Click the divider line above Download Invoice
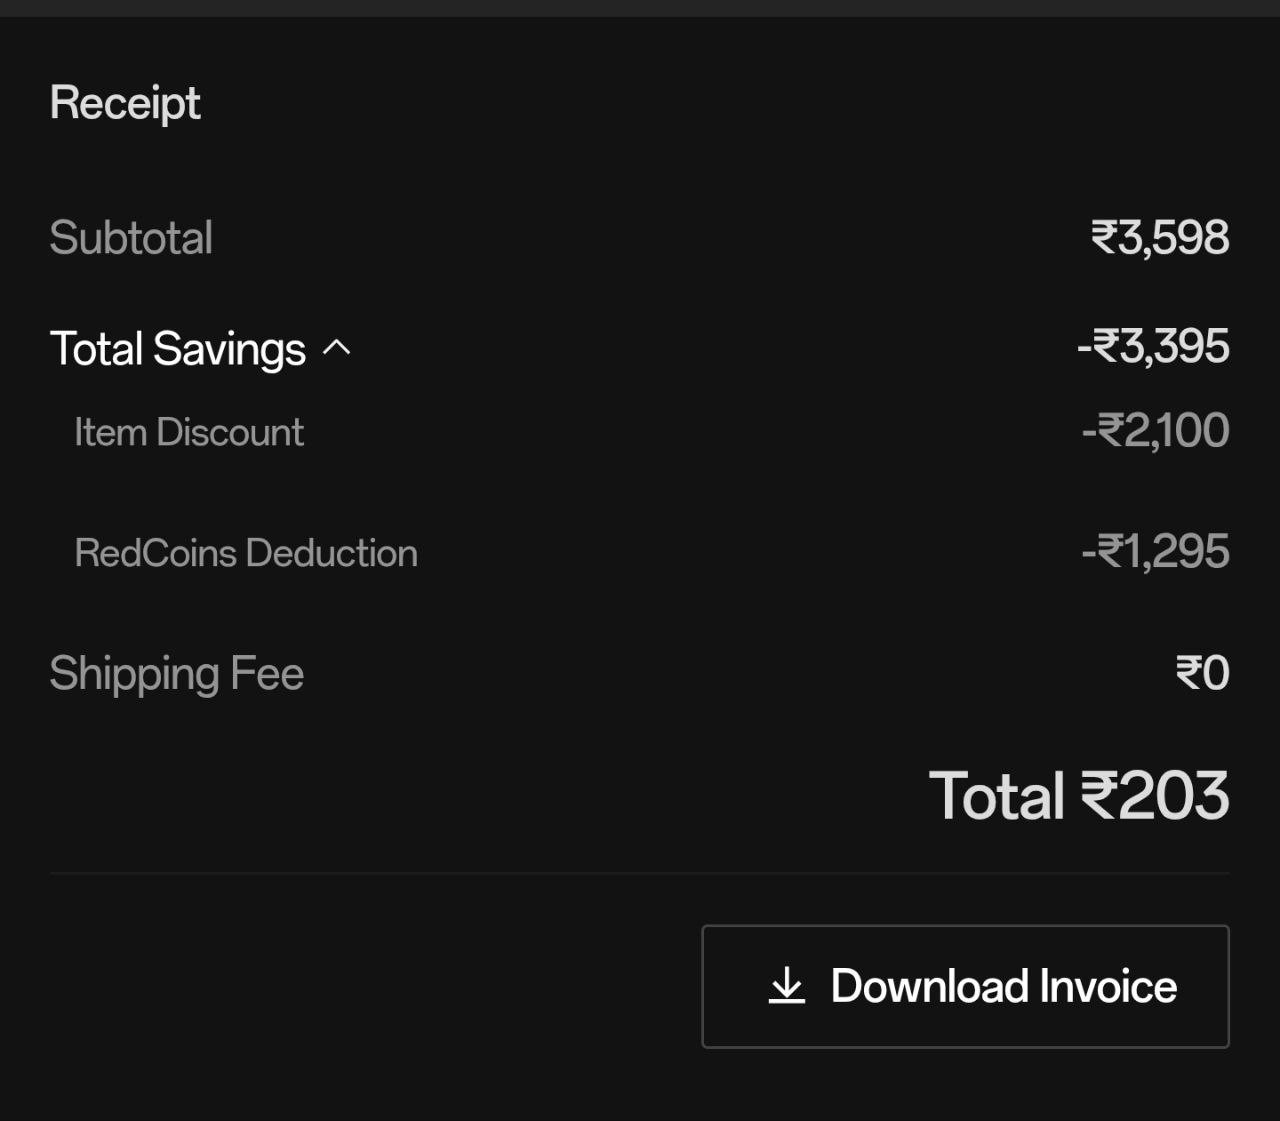Screen dimensions: 1280x1121 click(640, 873)
